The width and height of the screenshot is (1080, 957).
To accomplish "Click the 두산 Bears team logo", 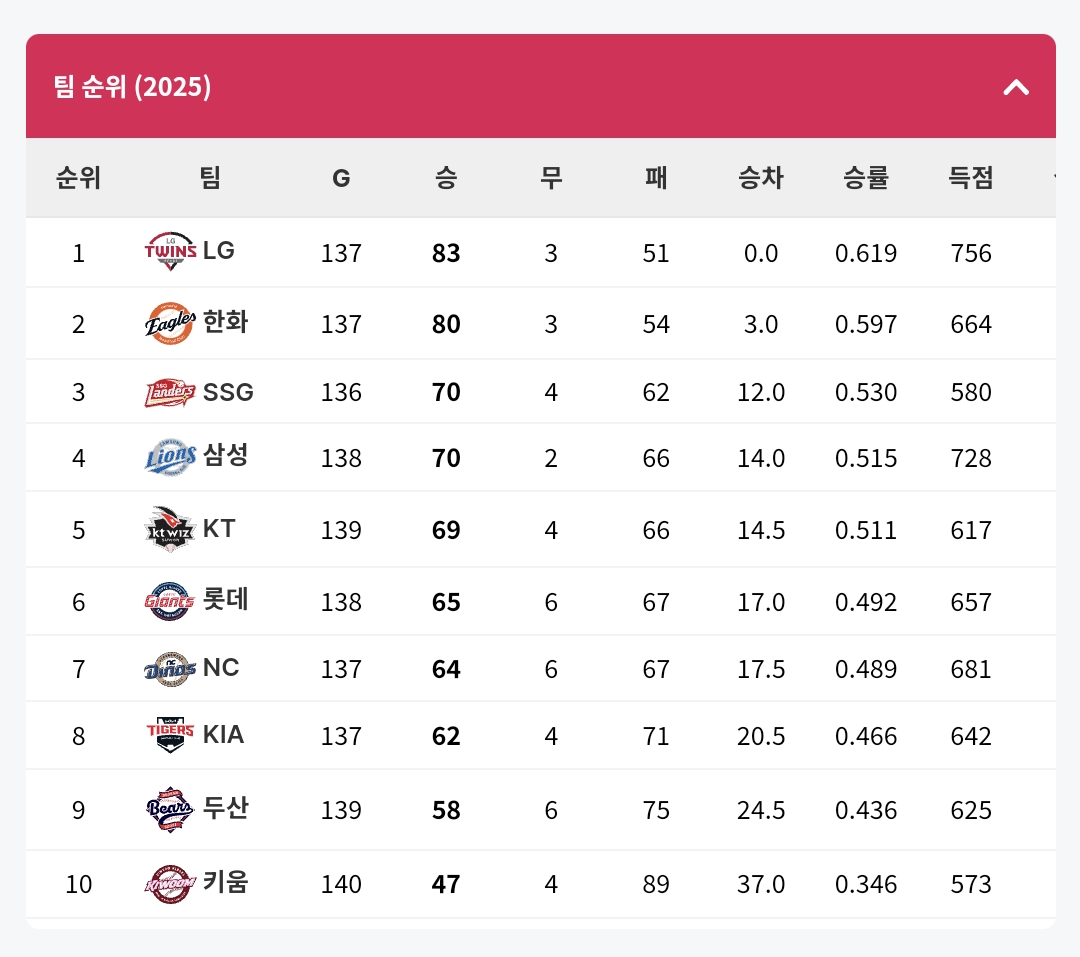I will coord(170,809).
